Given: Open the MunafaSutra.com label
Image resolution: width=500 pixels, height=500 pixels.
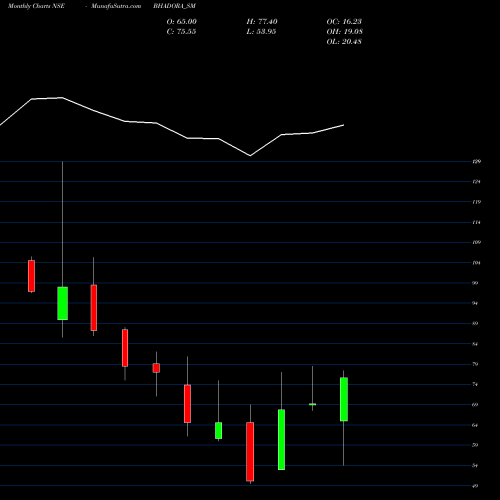Looking at the screenshot, I should (116, 6).
